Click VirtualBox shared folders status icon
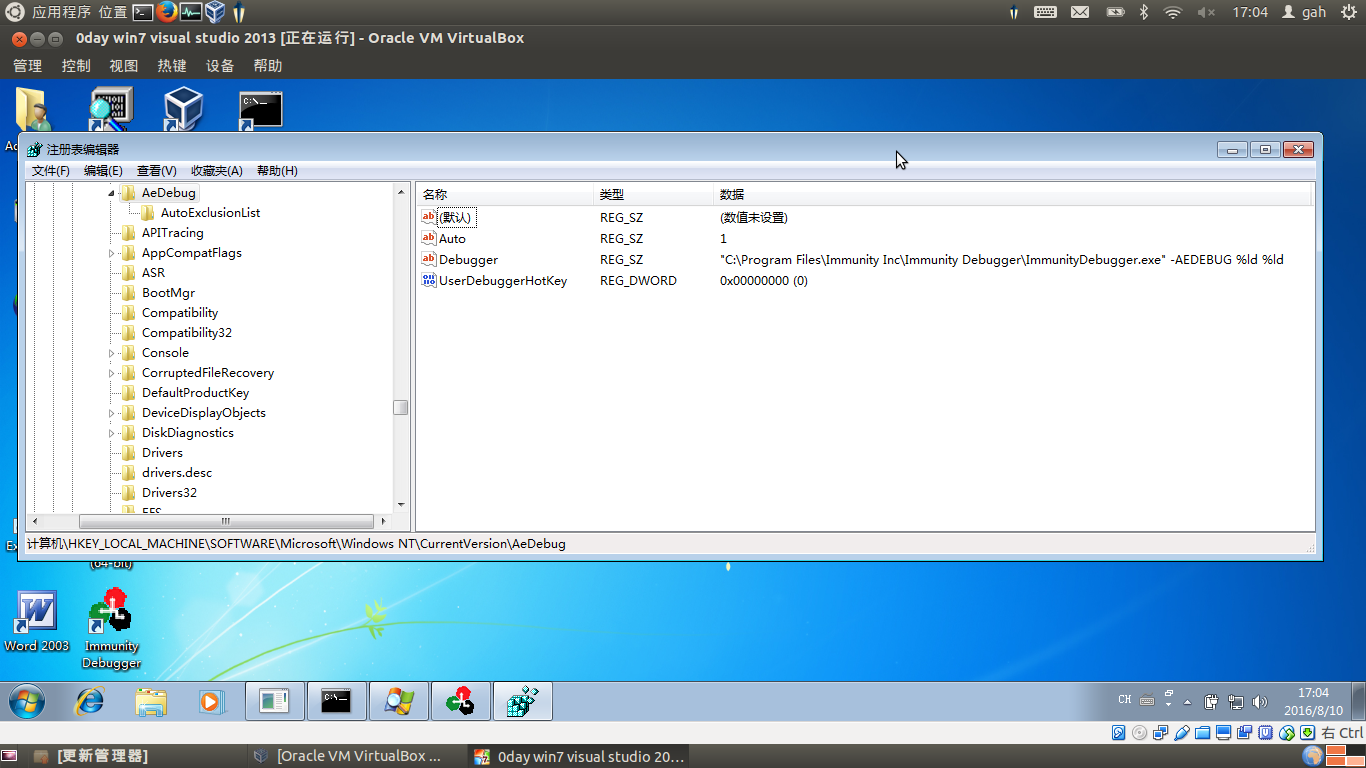1366x768 pixels. (1203, 733)
